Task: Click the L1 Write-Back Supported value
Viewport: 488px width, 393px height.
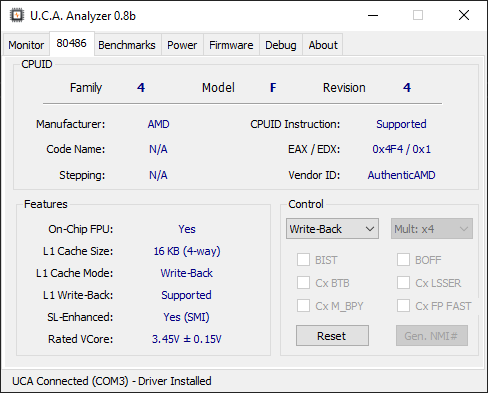Action: (x=187, y=295)
